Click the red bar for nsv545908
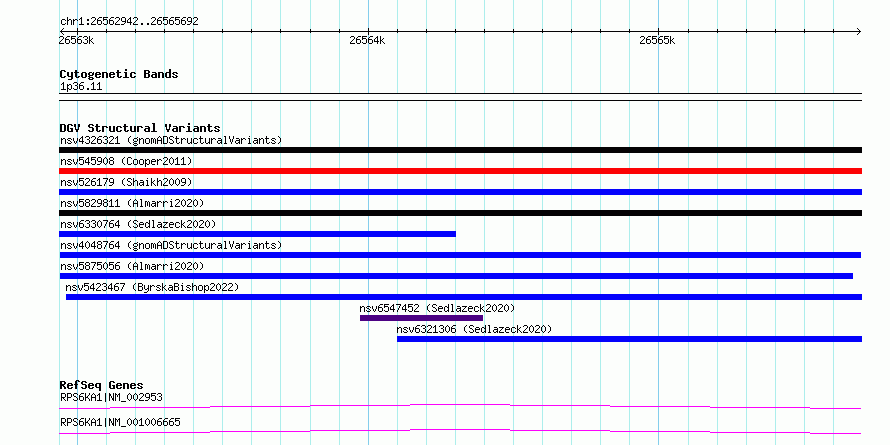Screen dimensions: 890x445 coord(460,171)
